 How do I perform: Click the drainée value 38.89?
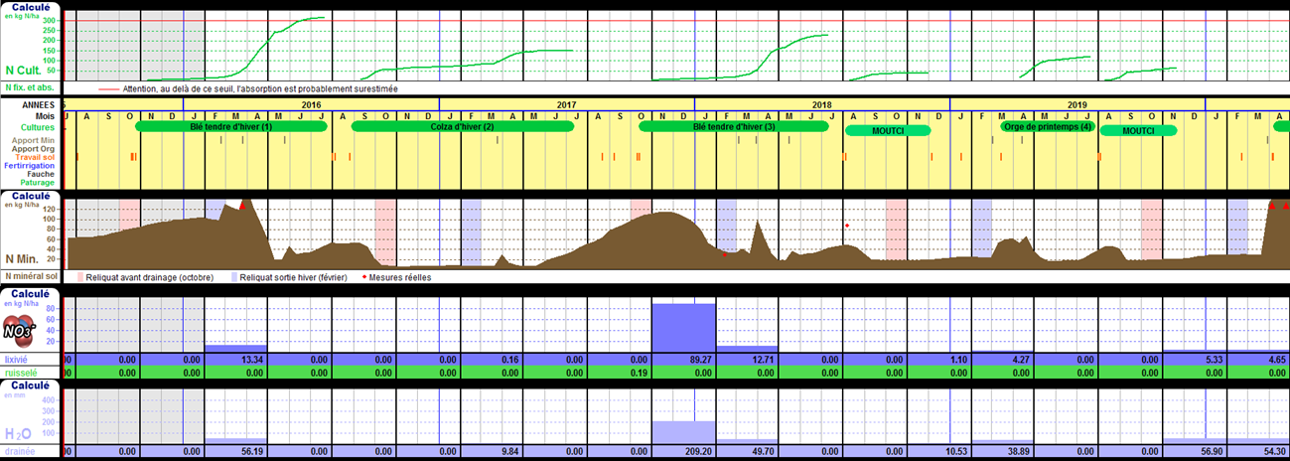[x=1022, y=452]
